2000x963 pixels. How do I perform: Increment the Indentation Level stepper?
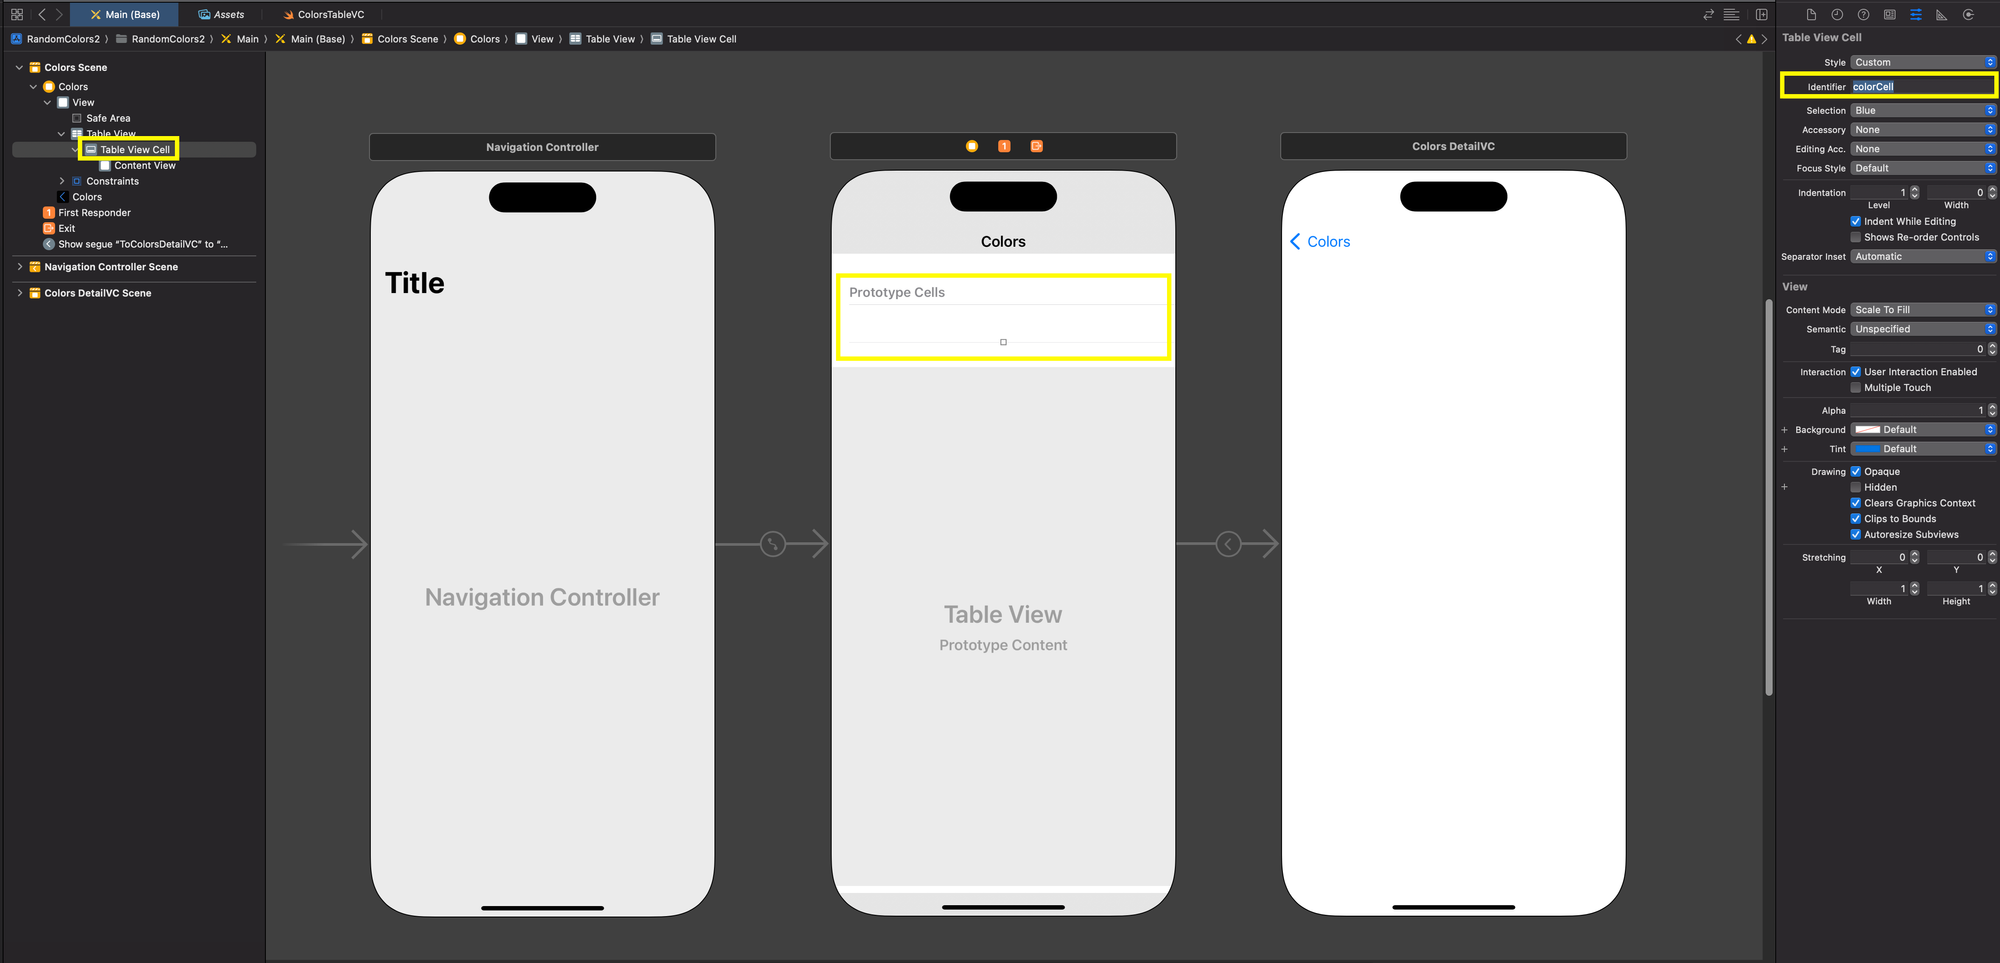coord(1915,189)
